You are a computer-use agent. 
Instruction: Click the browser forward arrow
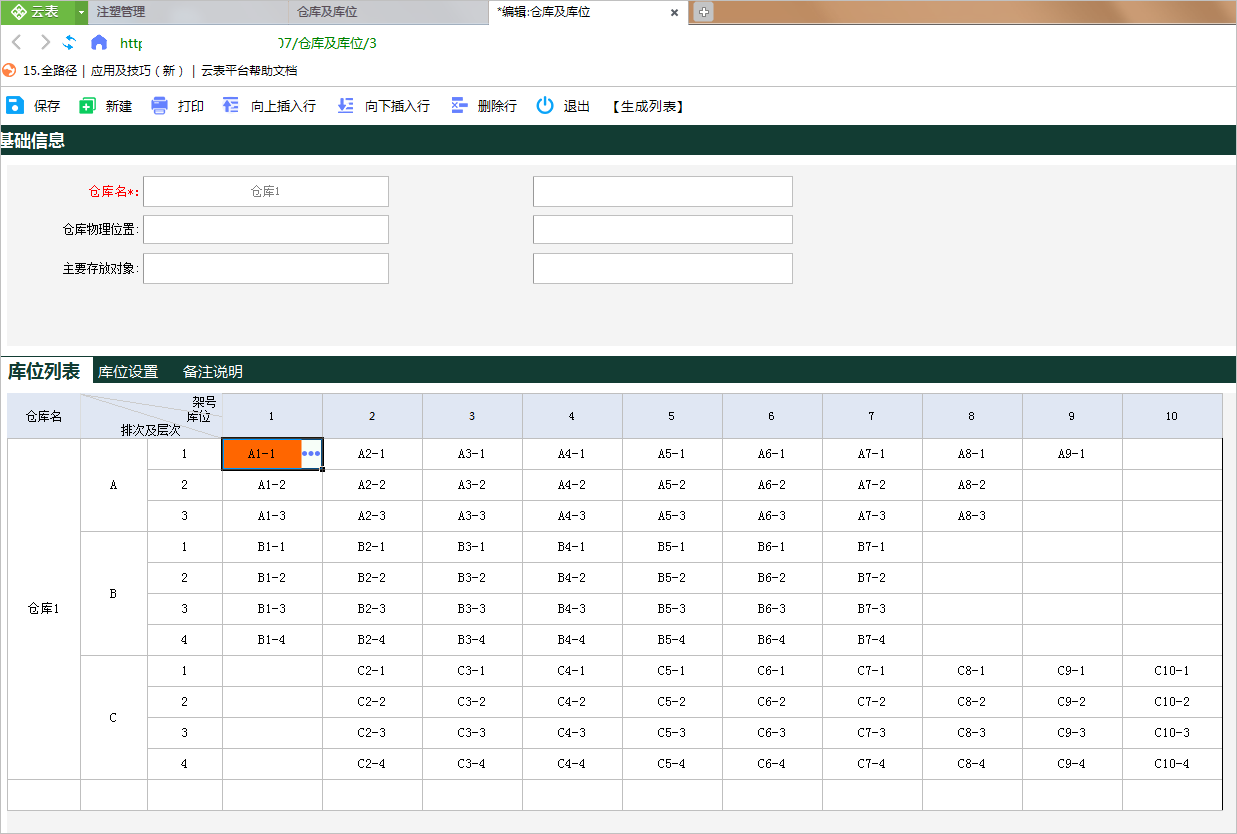pyautogui.click(x=44, y=42)
